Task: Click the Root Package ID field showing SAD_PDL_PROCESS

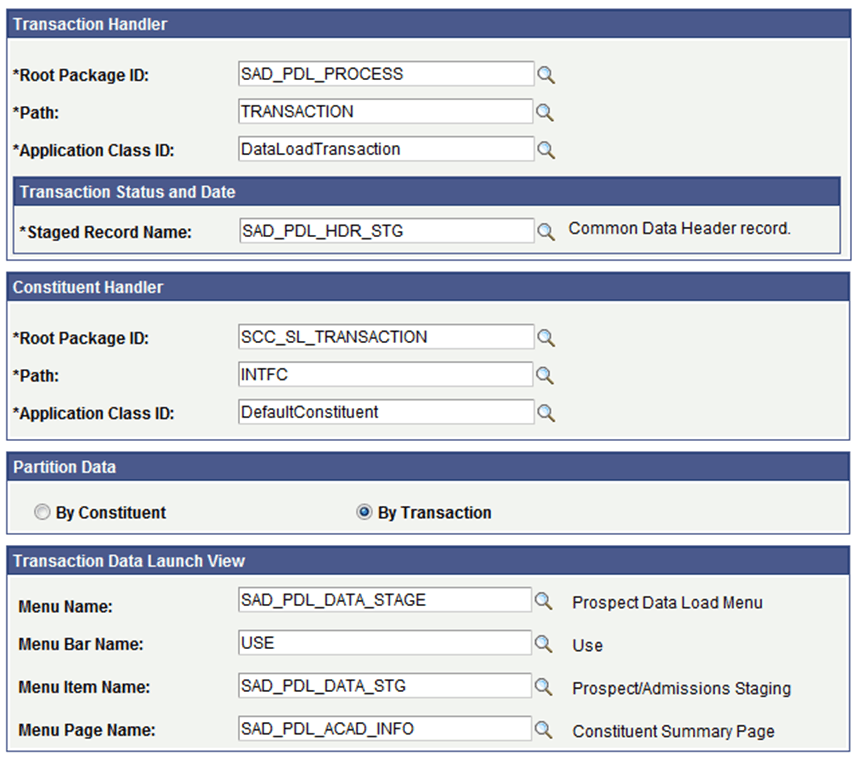Action: click(x=385, y=74)
